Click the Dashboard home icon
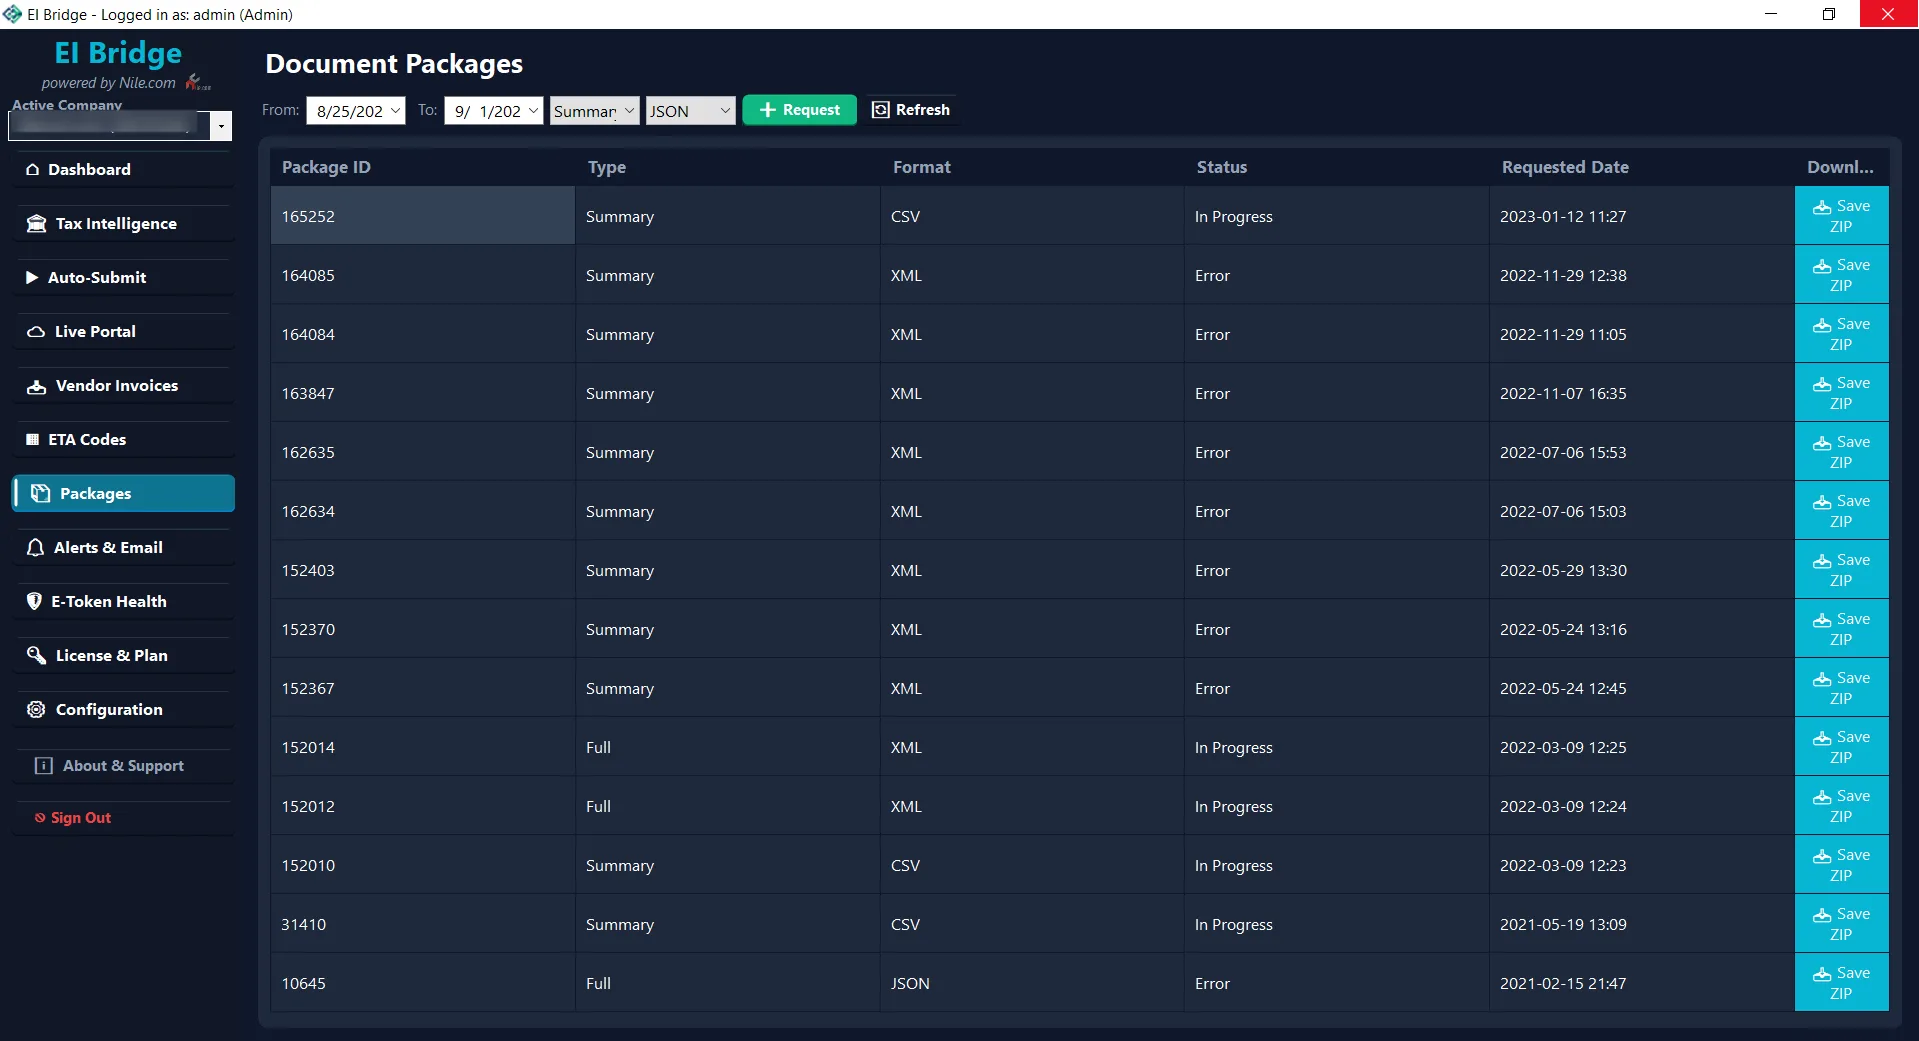The width and height of the screenshot is (1919, 1041). click(x=33, y=170)
